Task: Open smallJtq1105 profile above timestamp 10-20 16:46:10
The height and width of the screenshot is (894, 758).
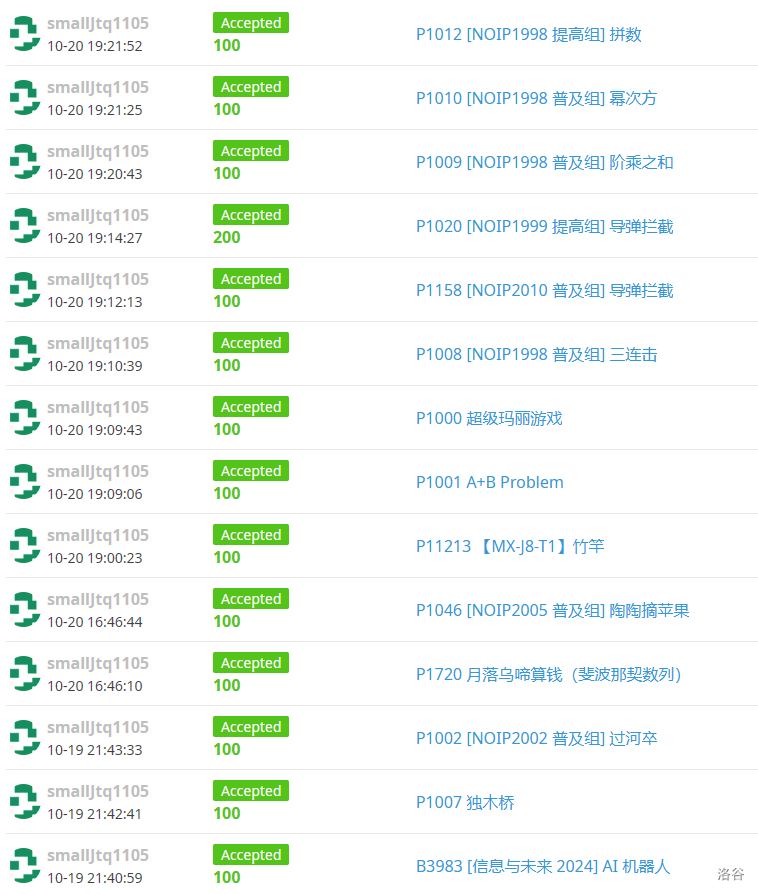Action: click(x=98, y=663)
